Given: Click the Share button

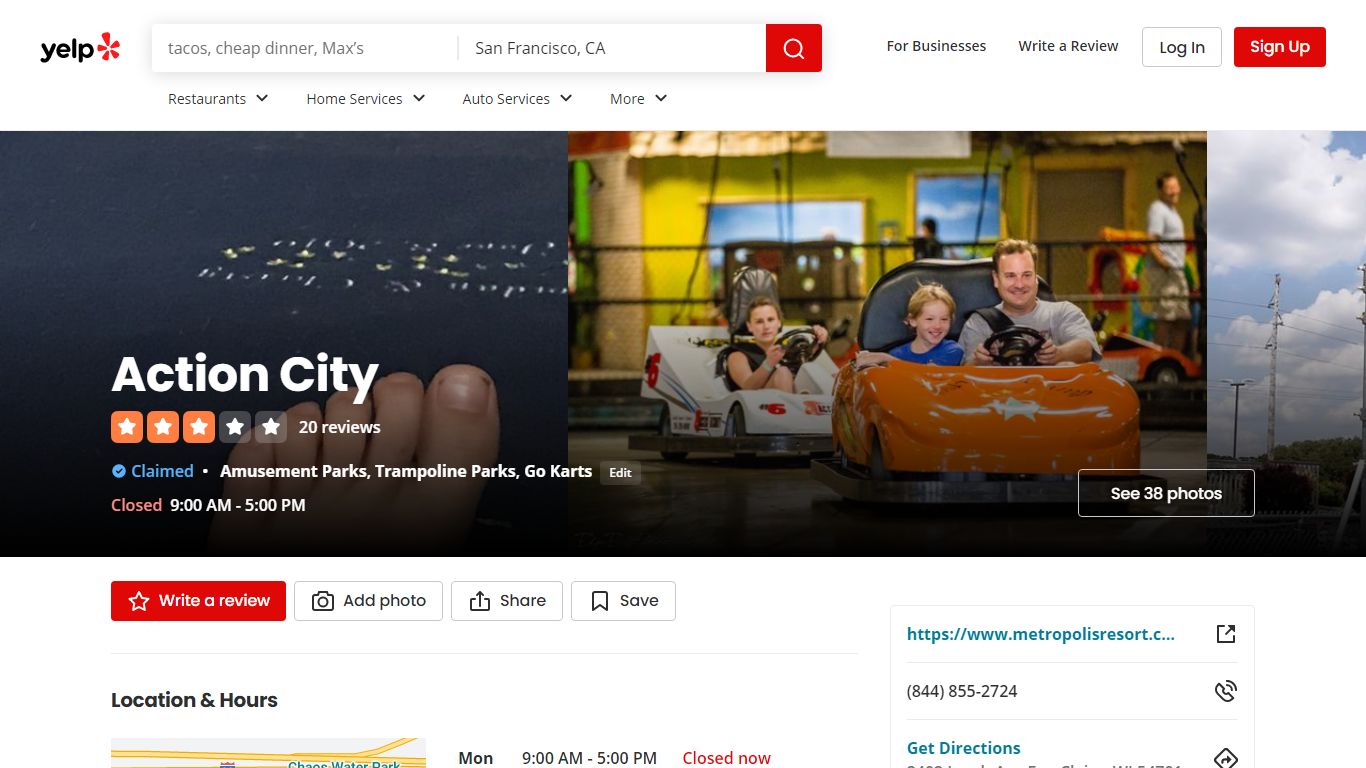Looking at the screenshot, I should tap(507, 601).
